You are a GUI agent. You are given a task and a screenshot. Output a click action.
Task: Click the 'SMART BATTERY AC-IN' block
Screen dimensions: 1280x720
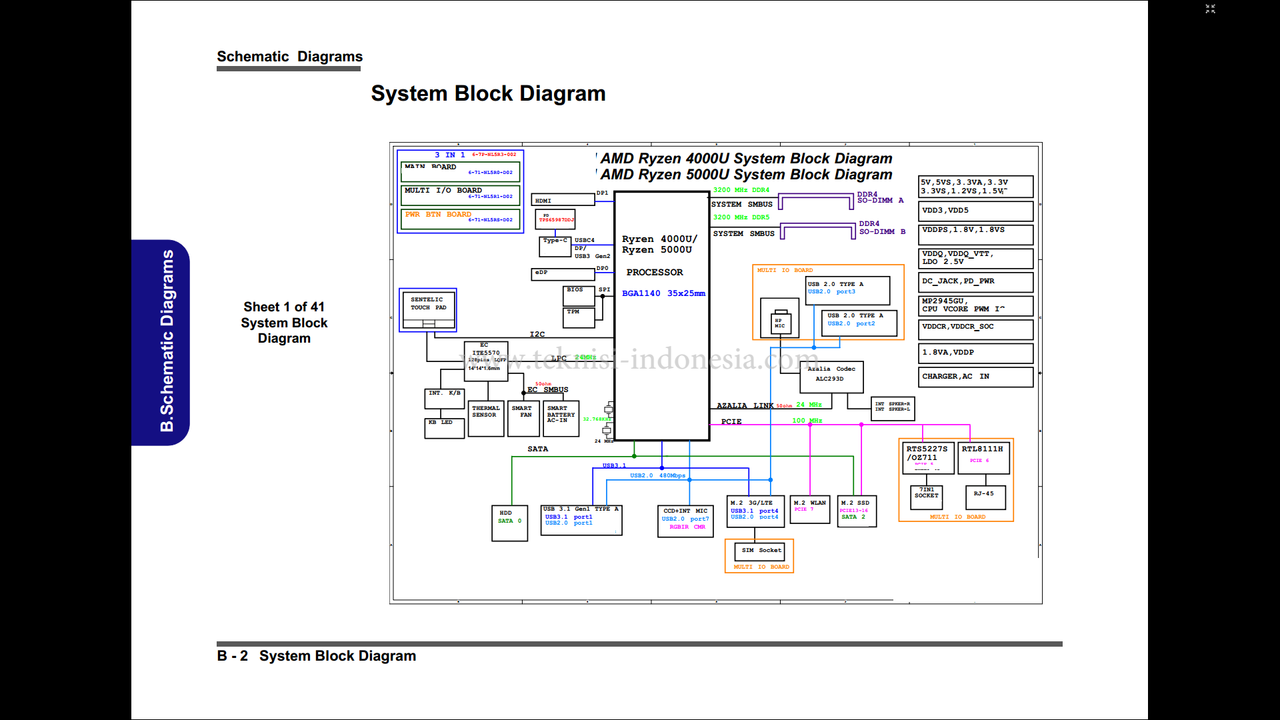[x=561, y=418]
